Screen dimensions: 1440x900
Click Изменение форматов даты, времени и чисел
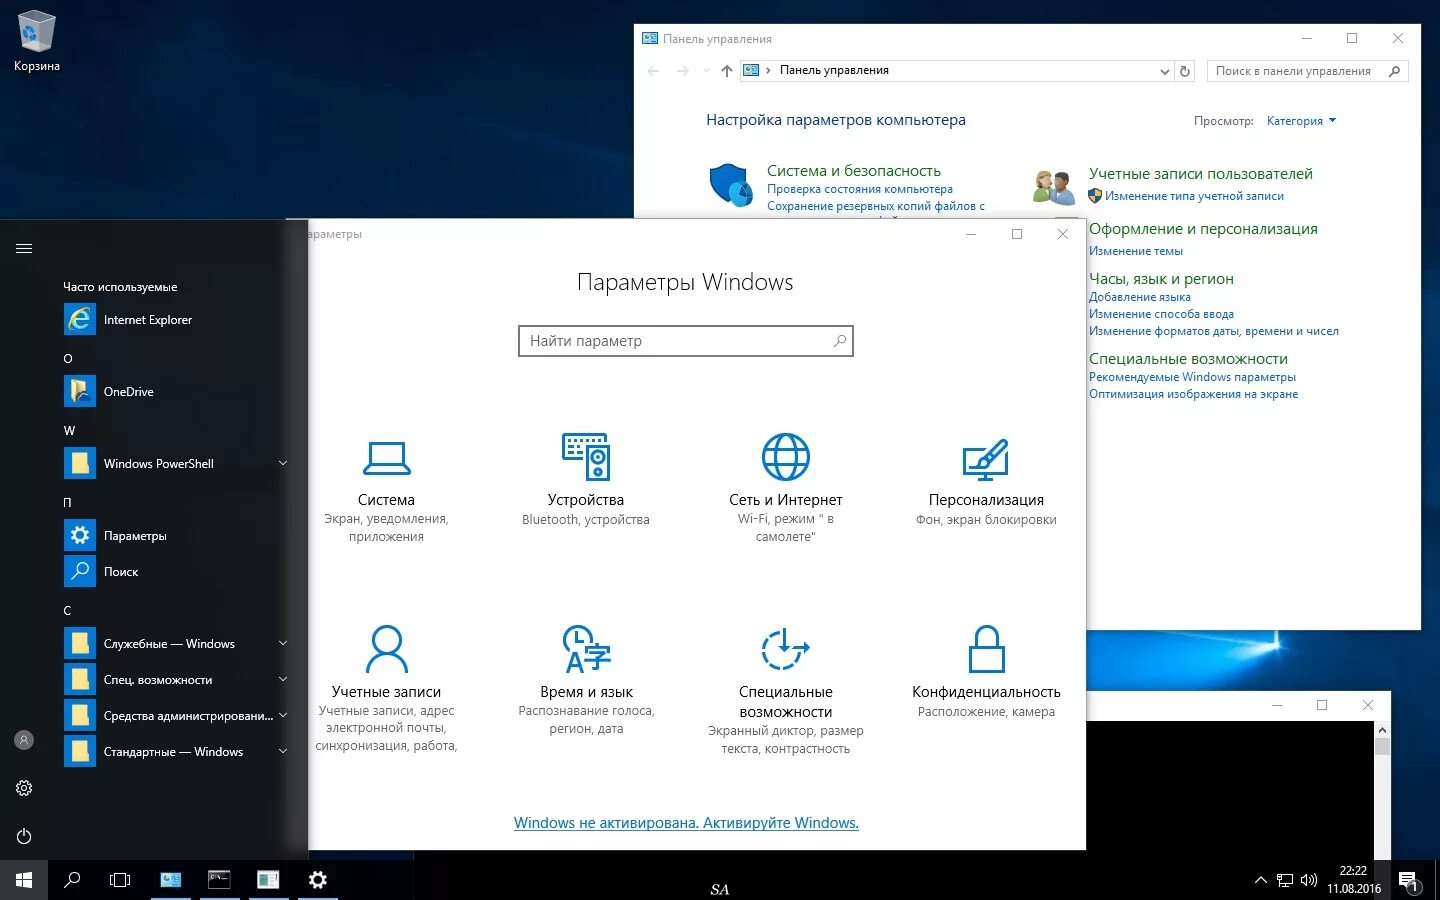pos(1213,331)
